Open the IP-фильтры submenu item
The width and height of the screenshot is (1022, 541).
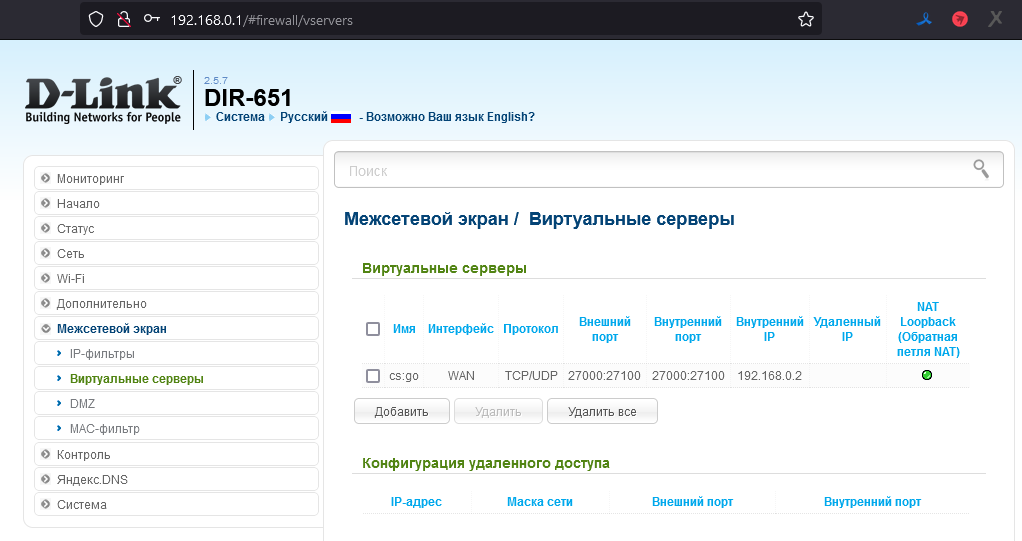176,353
